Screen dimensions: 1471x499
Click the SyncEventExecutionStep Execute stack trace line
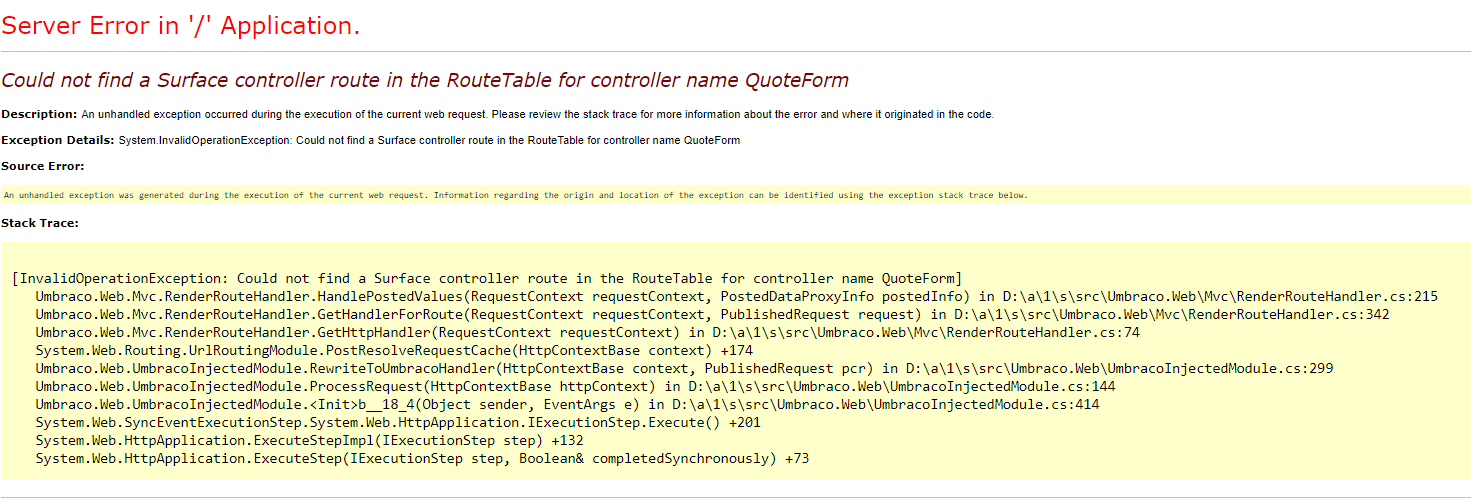coord(397,423)
